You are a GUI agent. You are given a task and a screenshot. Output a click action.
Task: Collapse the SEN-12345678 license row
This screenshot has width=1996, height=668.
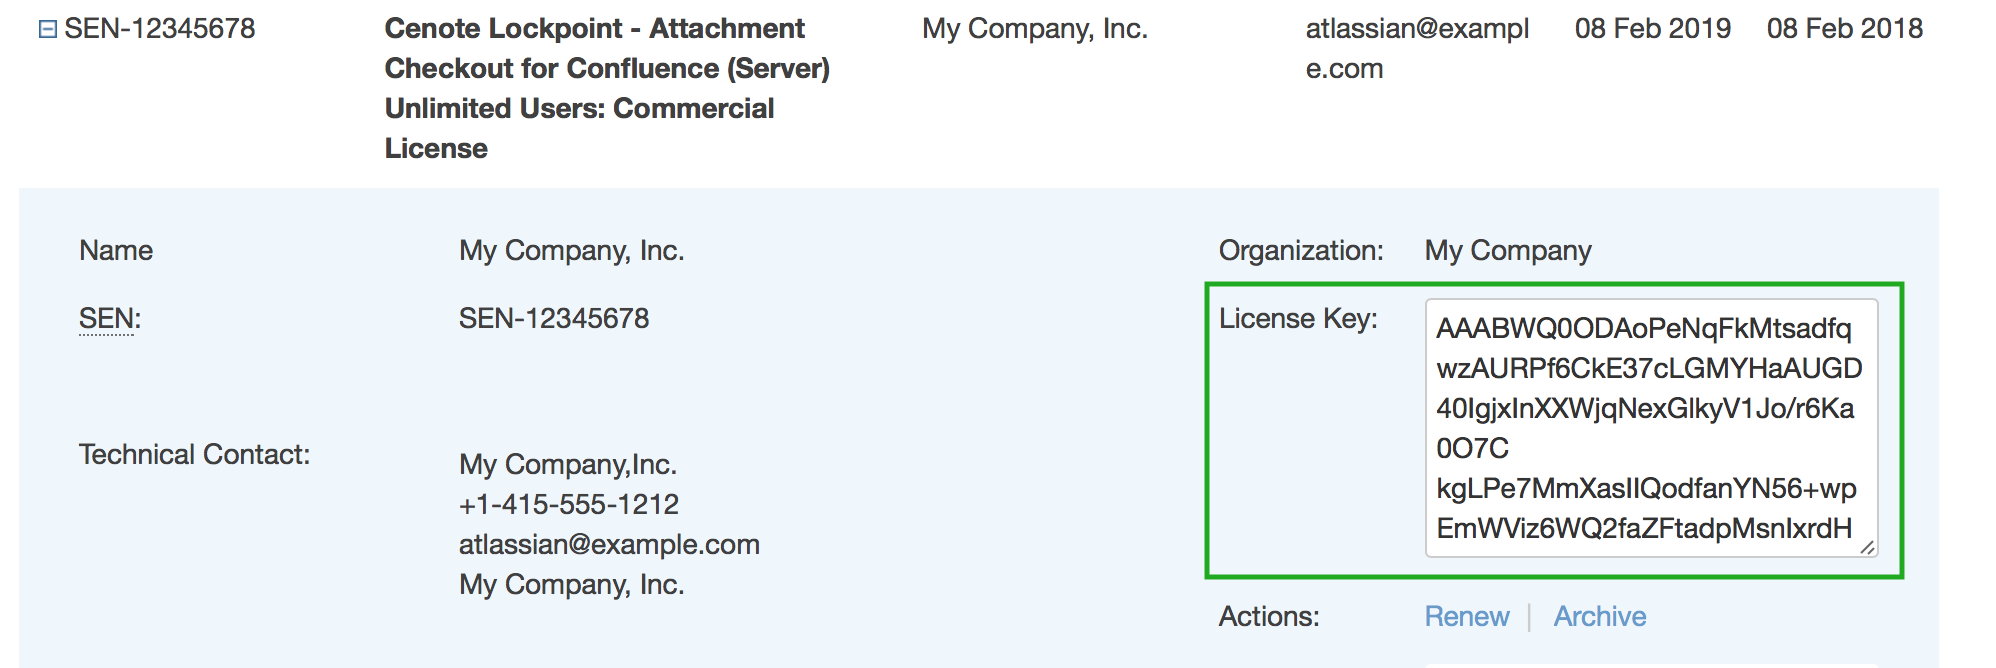(x=47, y=29)
